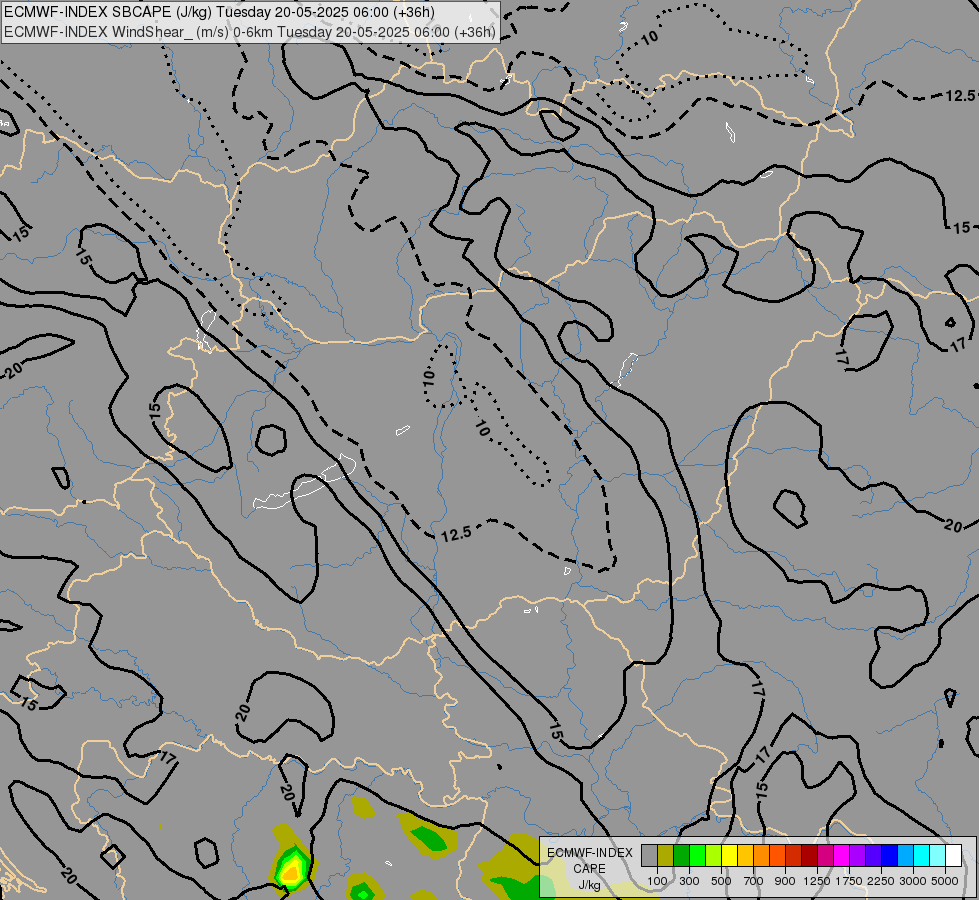Click the 3000 value on the legend scale

click(913, 881)
